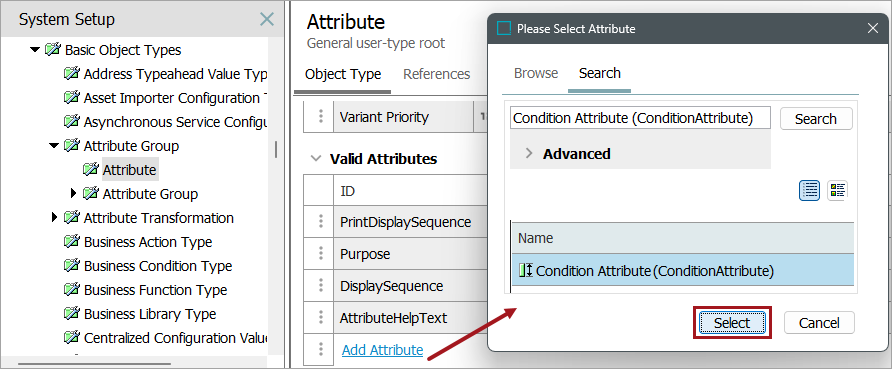Click the Basic Object Types folder icon
The image size is (892, 369).
coord(52,49)
